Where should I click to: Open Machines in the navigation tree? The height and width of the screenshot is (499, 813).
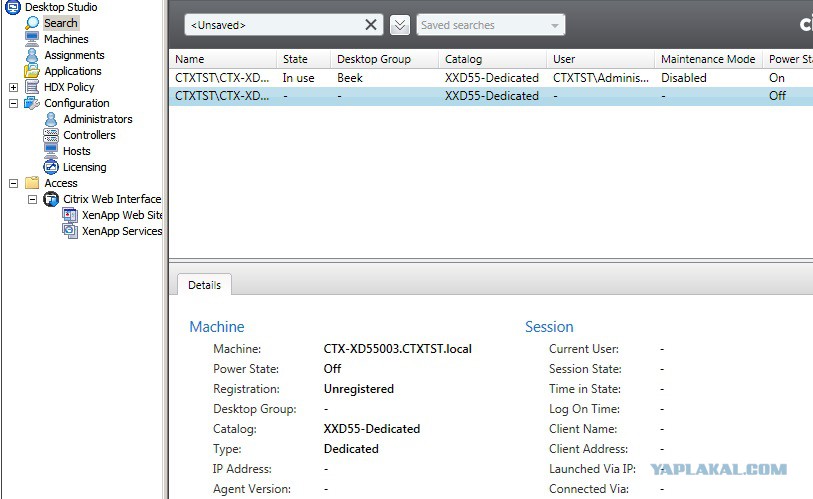[66, 39]
